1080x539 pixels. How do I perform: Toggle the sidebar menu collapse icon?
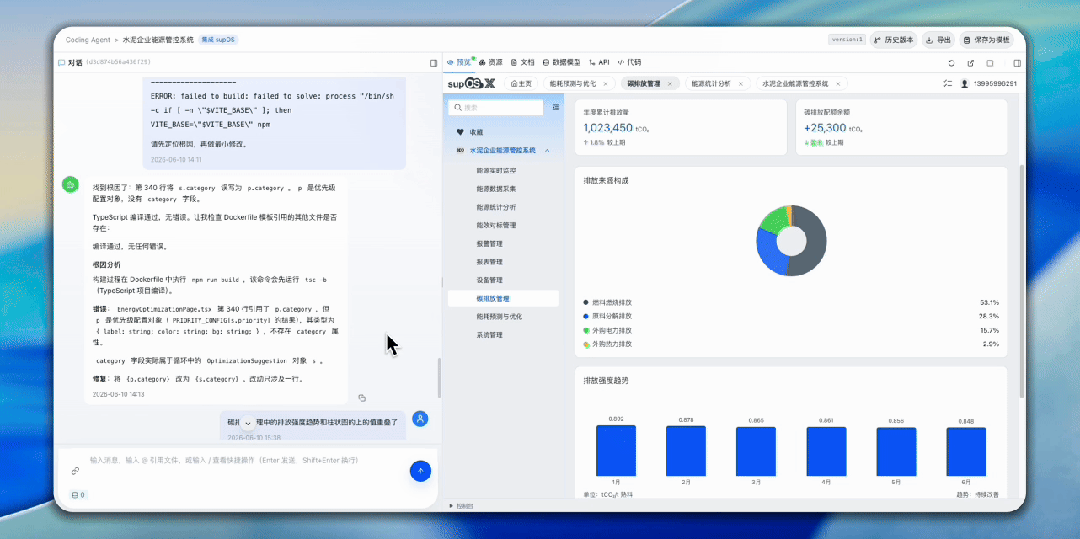pyautogui.click(x=556, y=107)
